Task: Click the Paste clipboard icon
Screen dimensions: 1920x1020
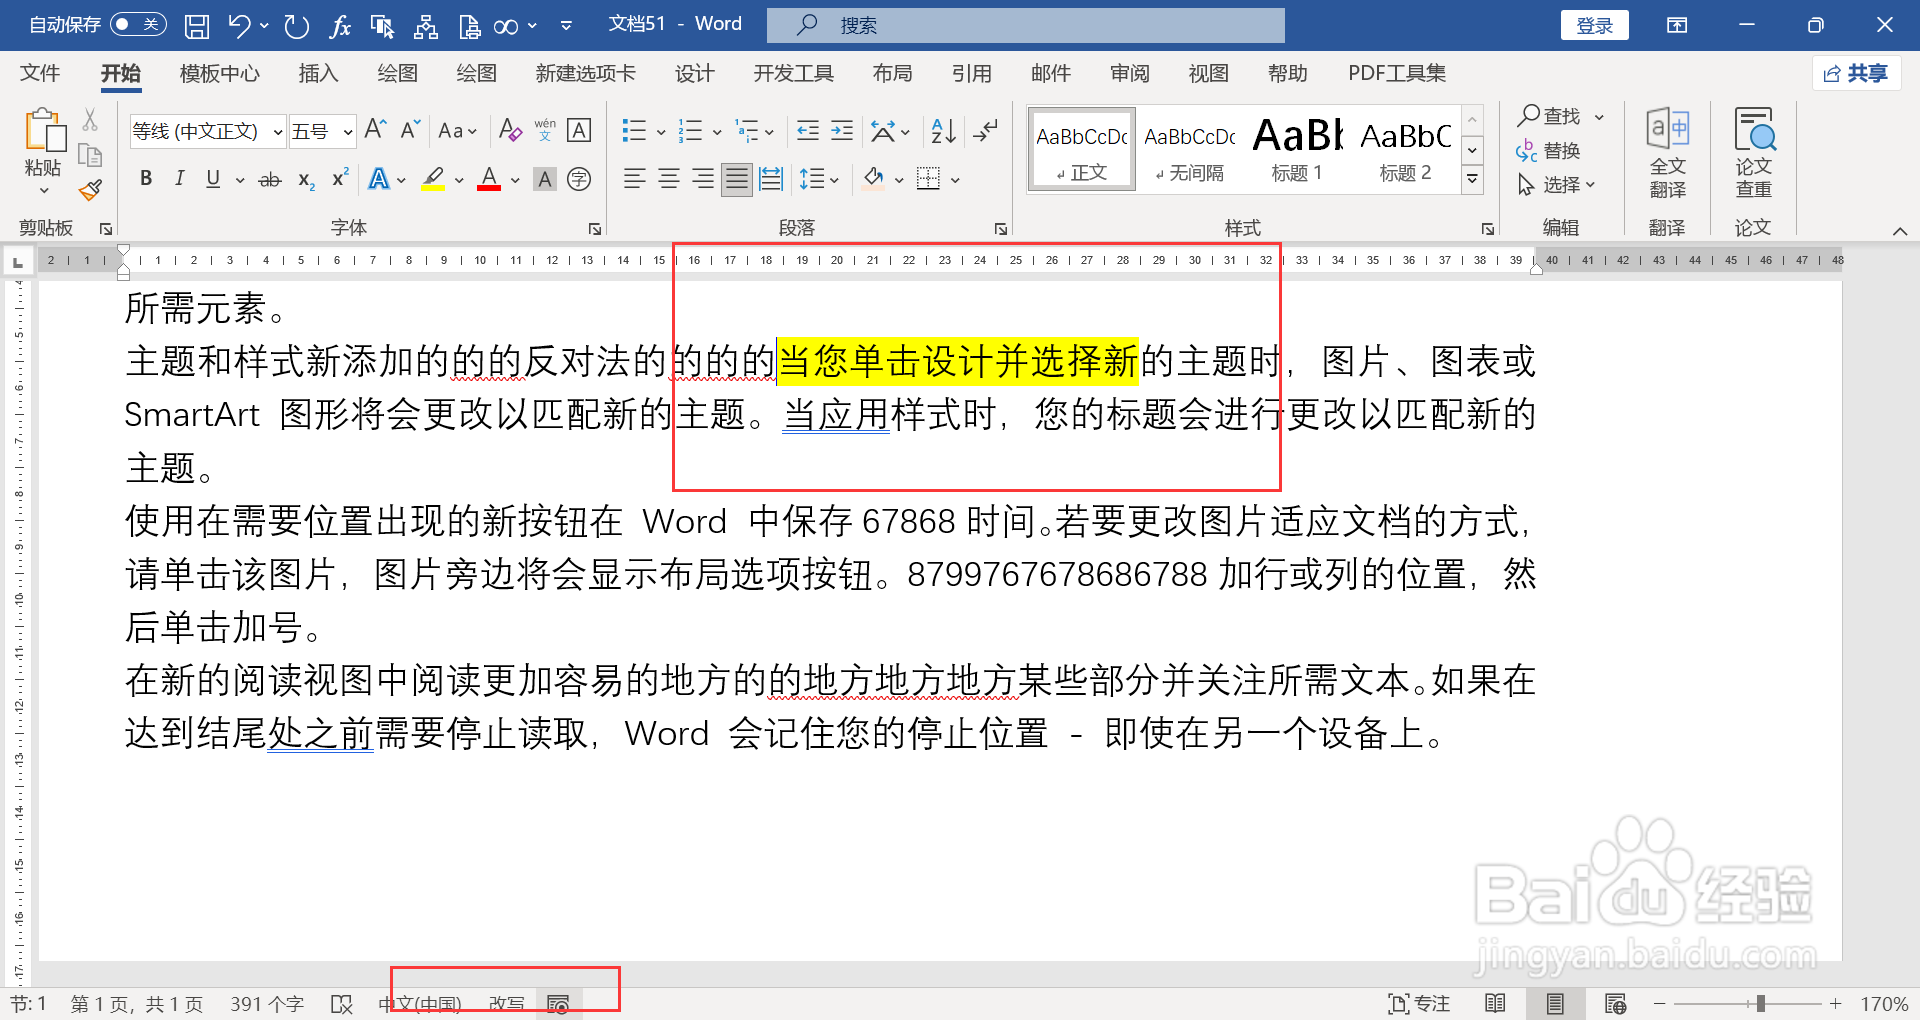Action: tap(44, 131)
